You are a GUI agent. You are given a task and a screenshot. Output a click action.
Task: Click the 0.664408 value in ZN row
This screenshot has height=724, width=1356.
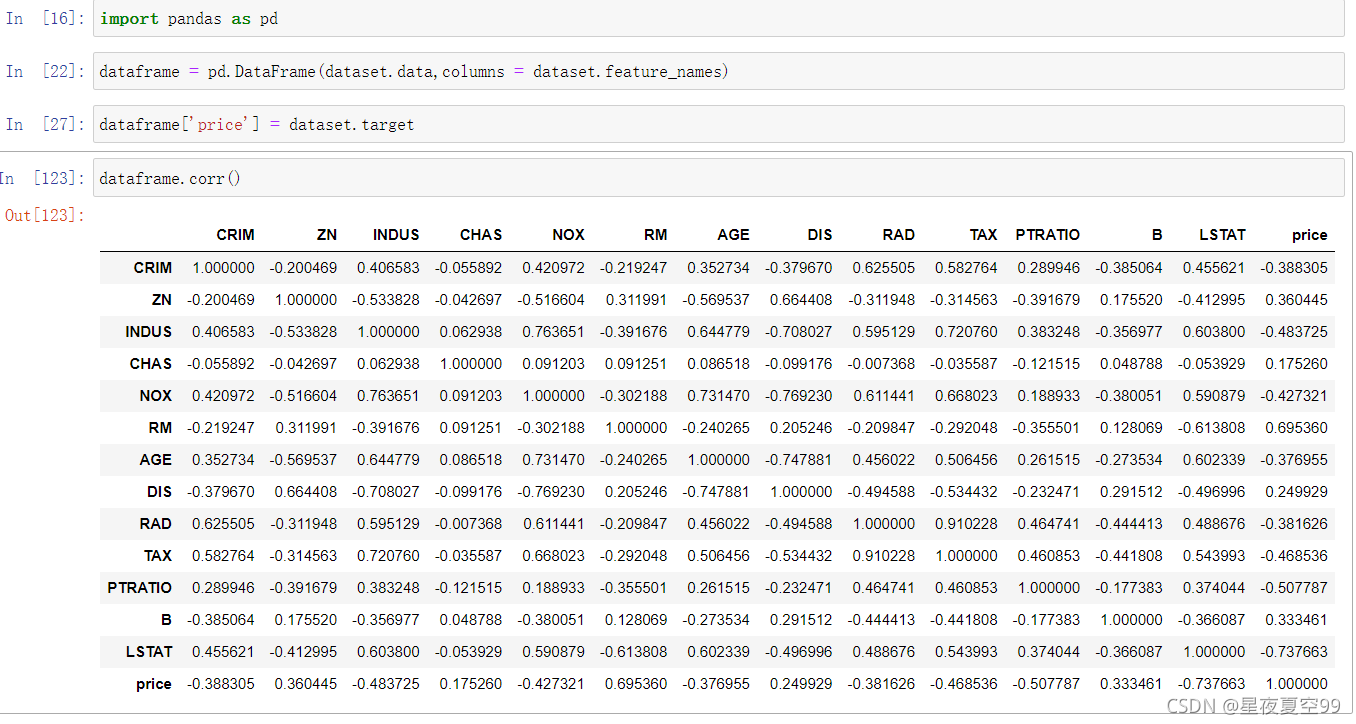pyautogui.click(x=801, y=300)
